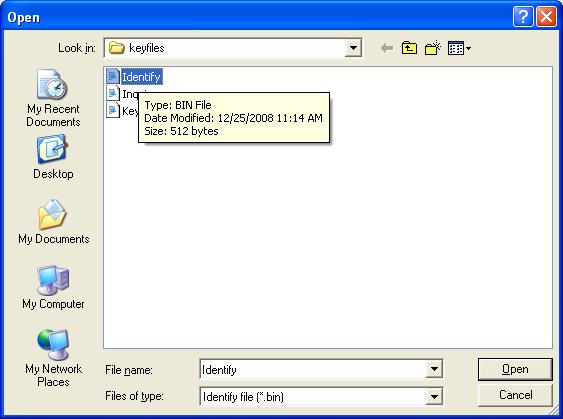Image resolution: width=563 pixels, height=419 pixels.
Task: Expand the Look in keyfiles dropdown
Action: pyautogui.click(x=353, y=48)
